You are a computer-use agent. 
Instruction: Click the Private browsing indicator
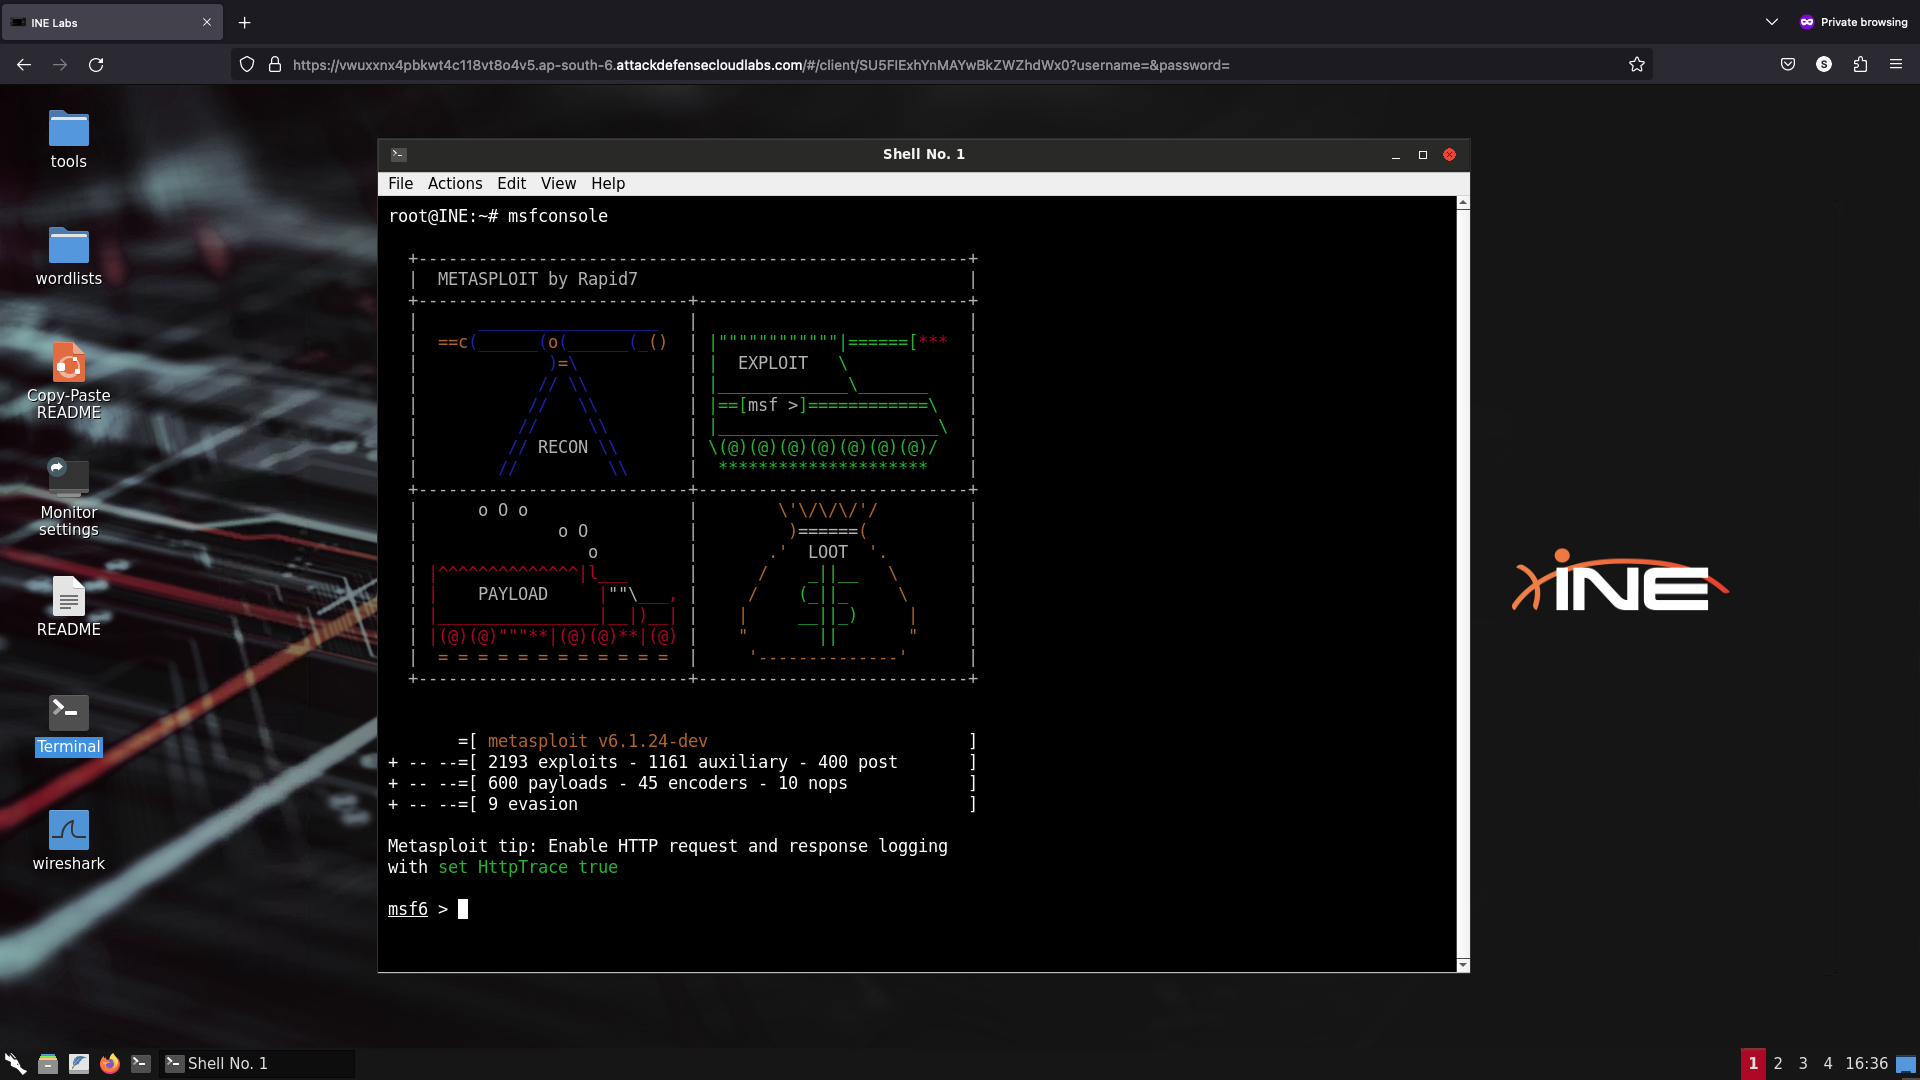pyautogui.click(x=1853, y=22)
